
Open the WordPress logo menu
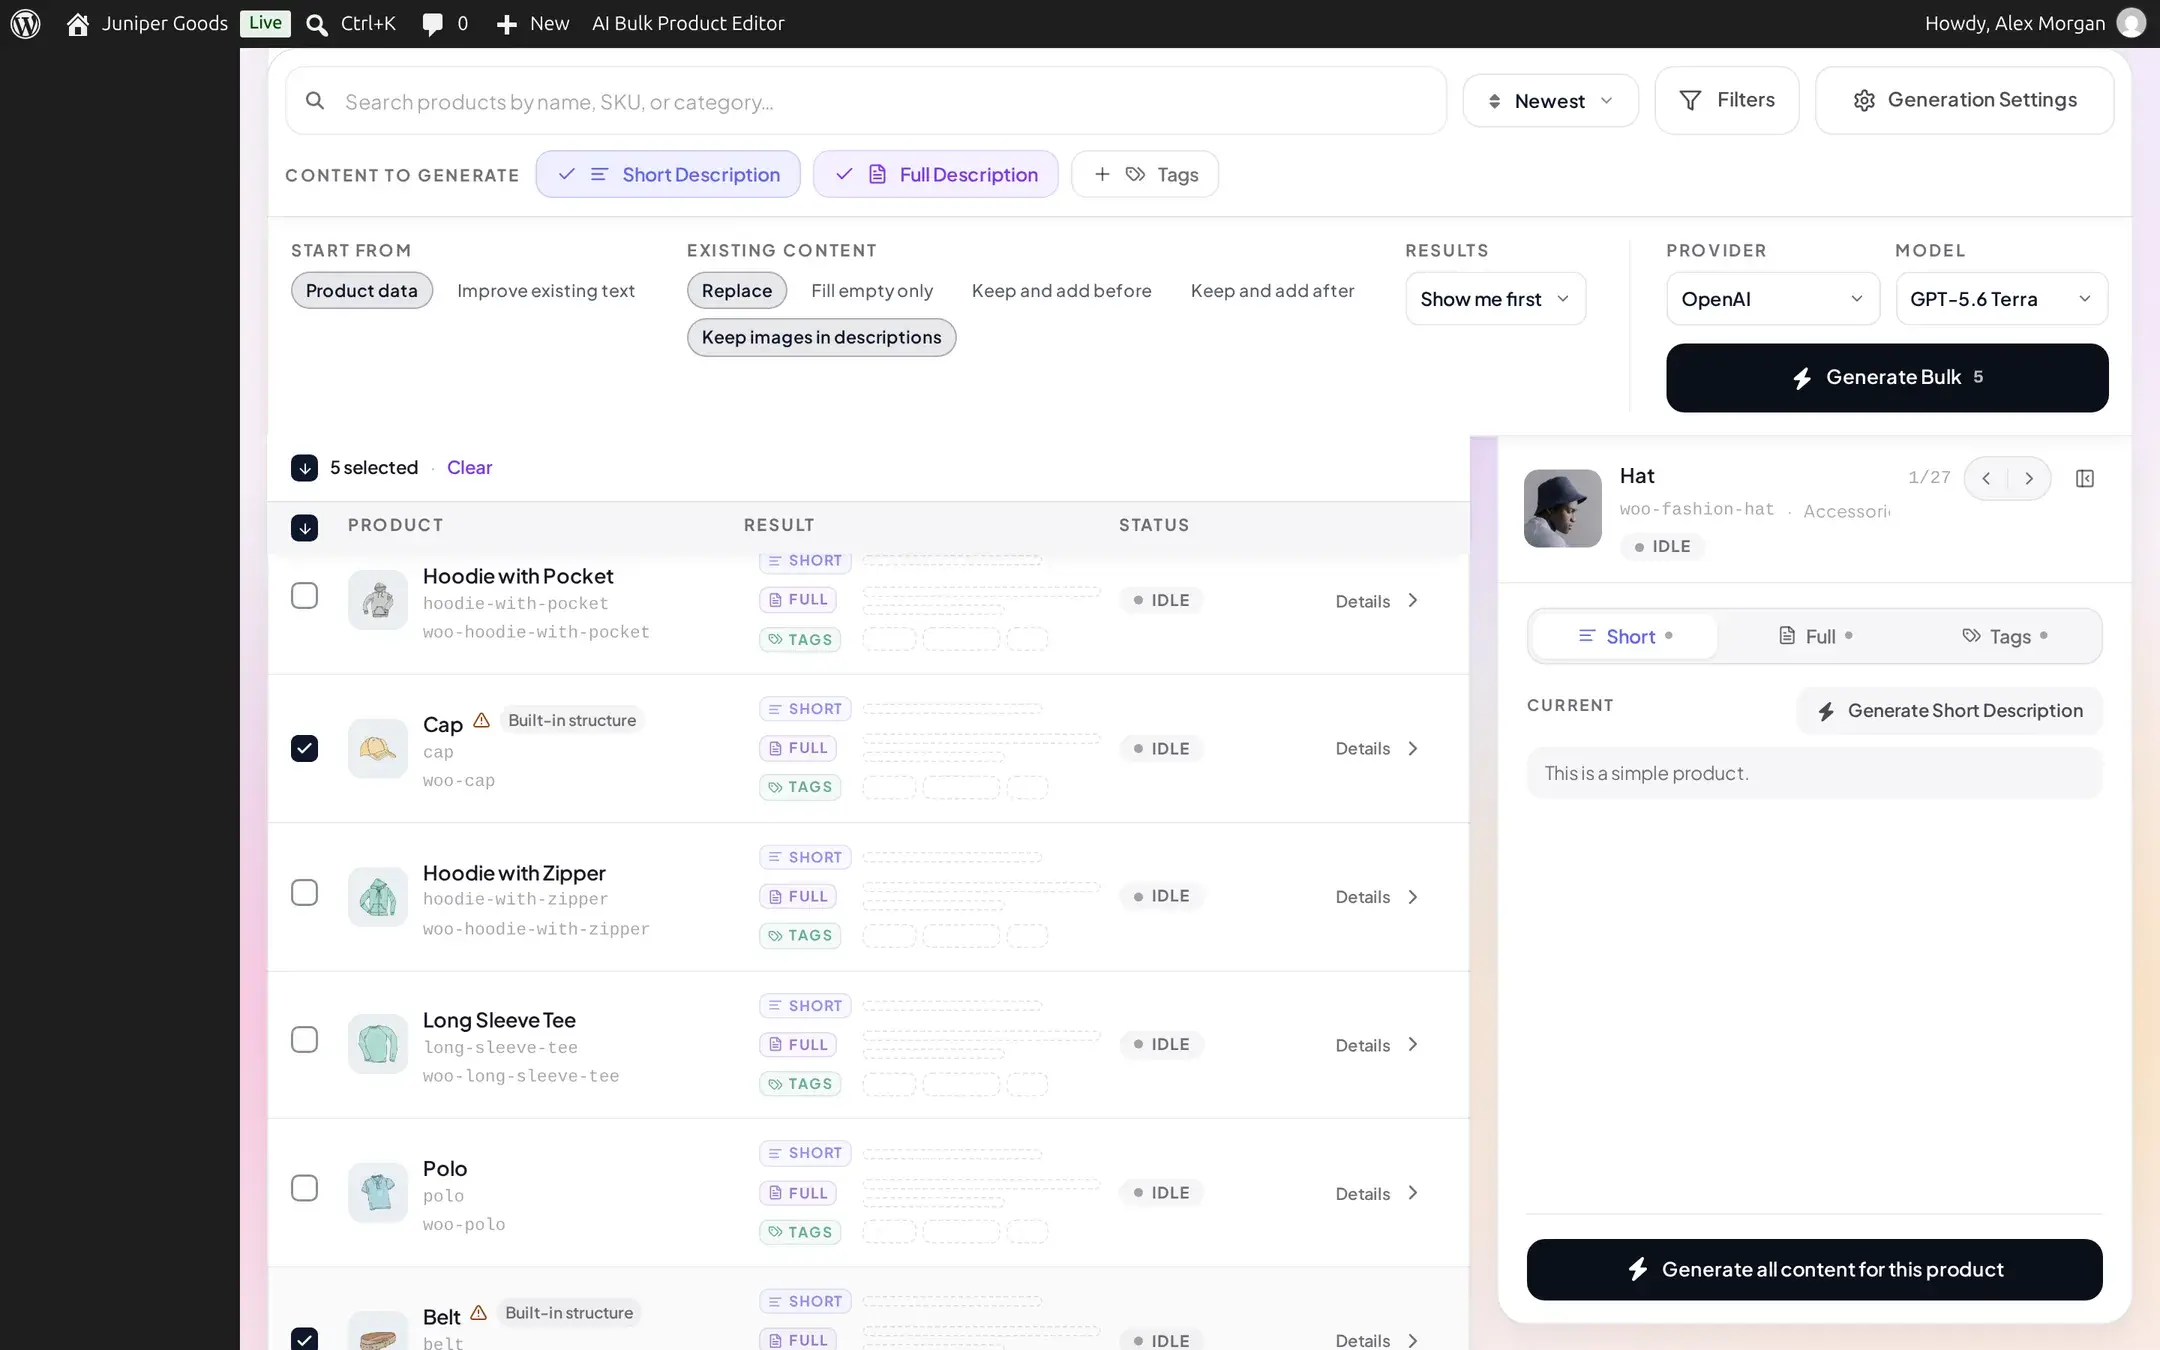tap(25, 23)
